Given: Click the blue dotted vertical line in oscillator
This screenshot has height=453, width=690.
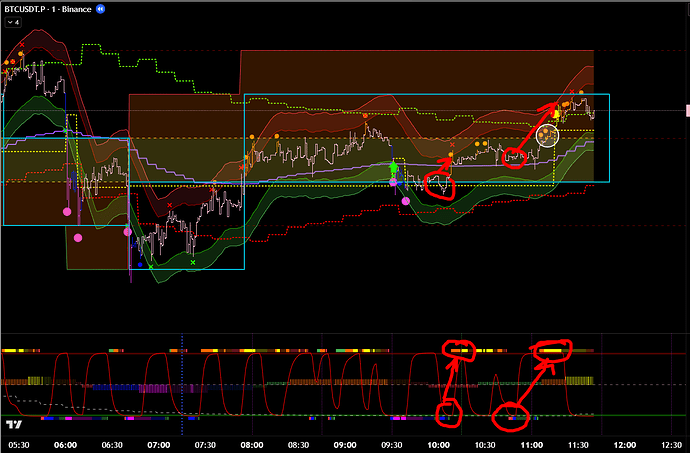Looking at the screenshot, I should 182,380.
